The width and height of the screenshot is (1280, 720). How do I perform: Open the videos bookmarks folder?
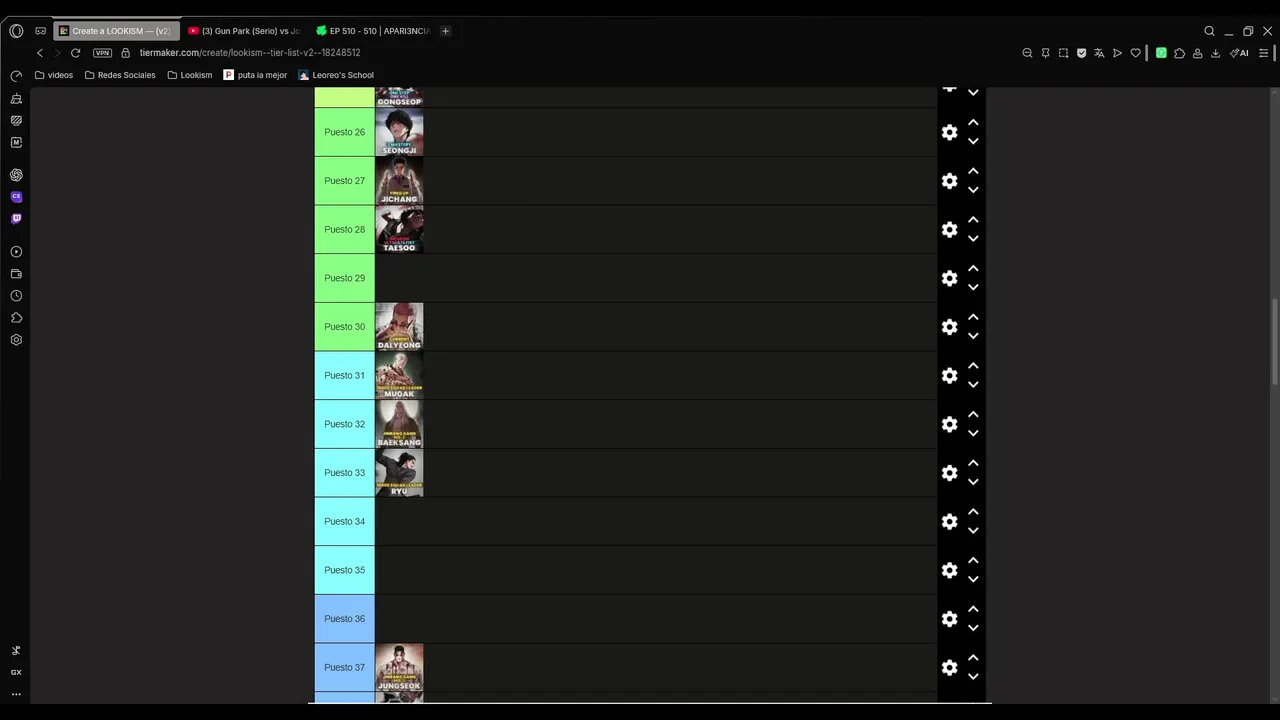[x=54, y=75]
